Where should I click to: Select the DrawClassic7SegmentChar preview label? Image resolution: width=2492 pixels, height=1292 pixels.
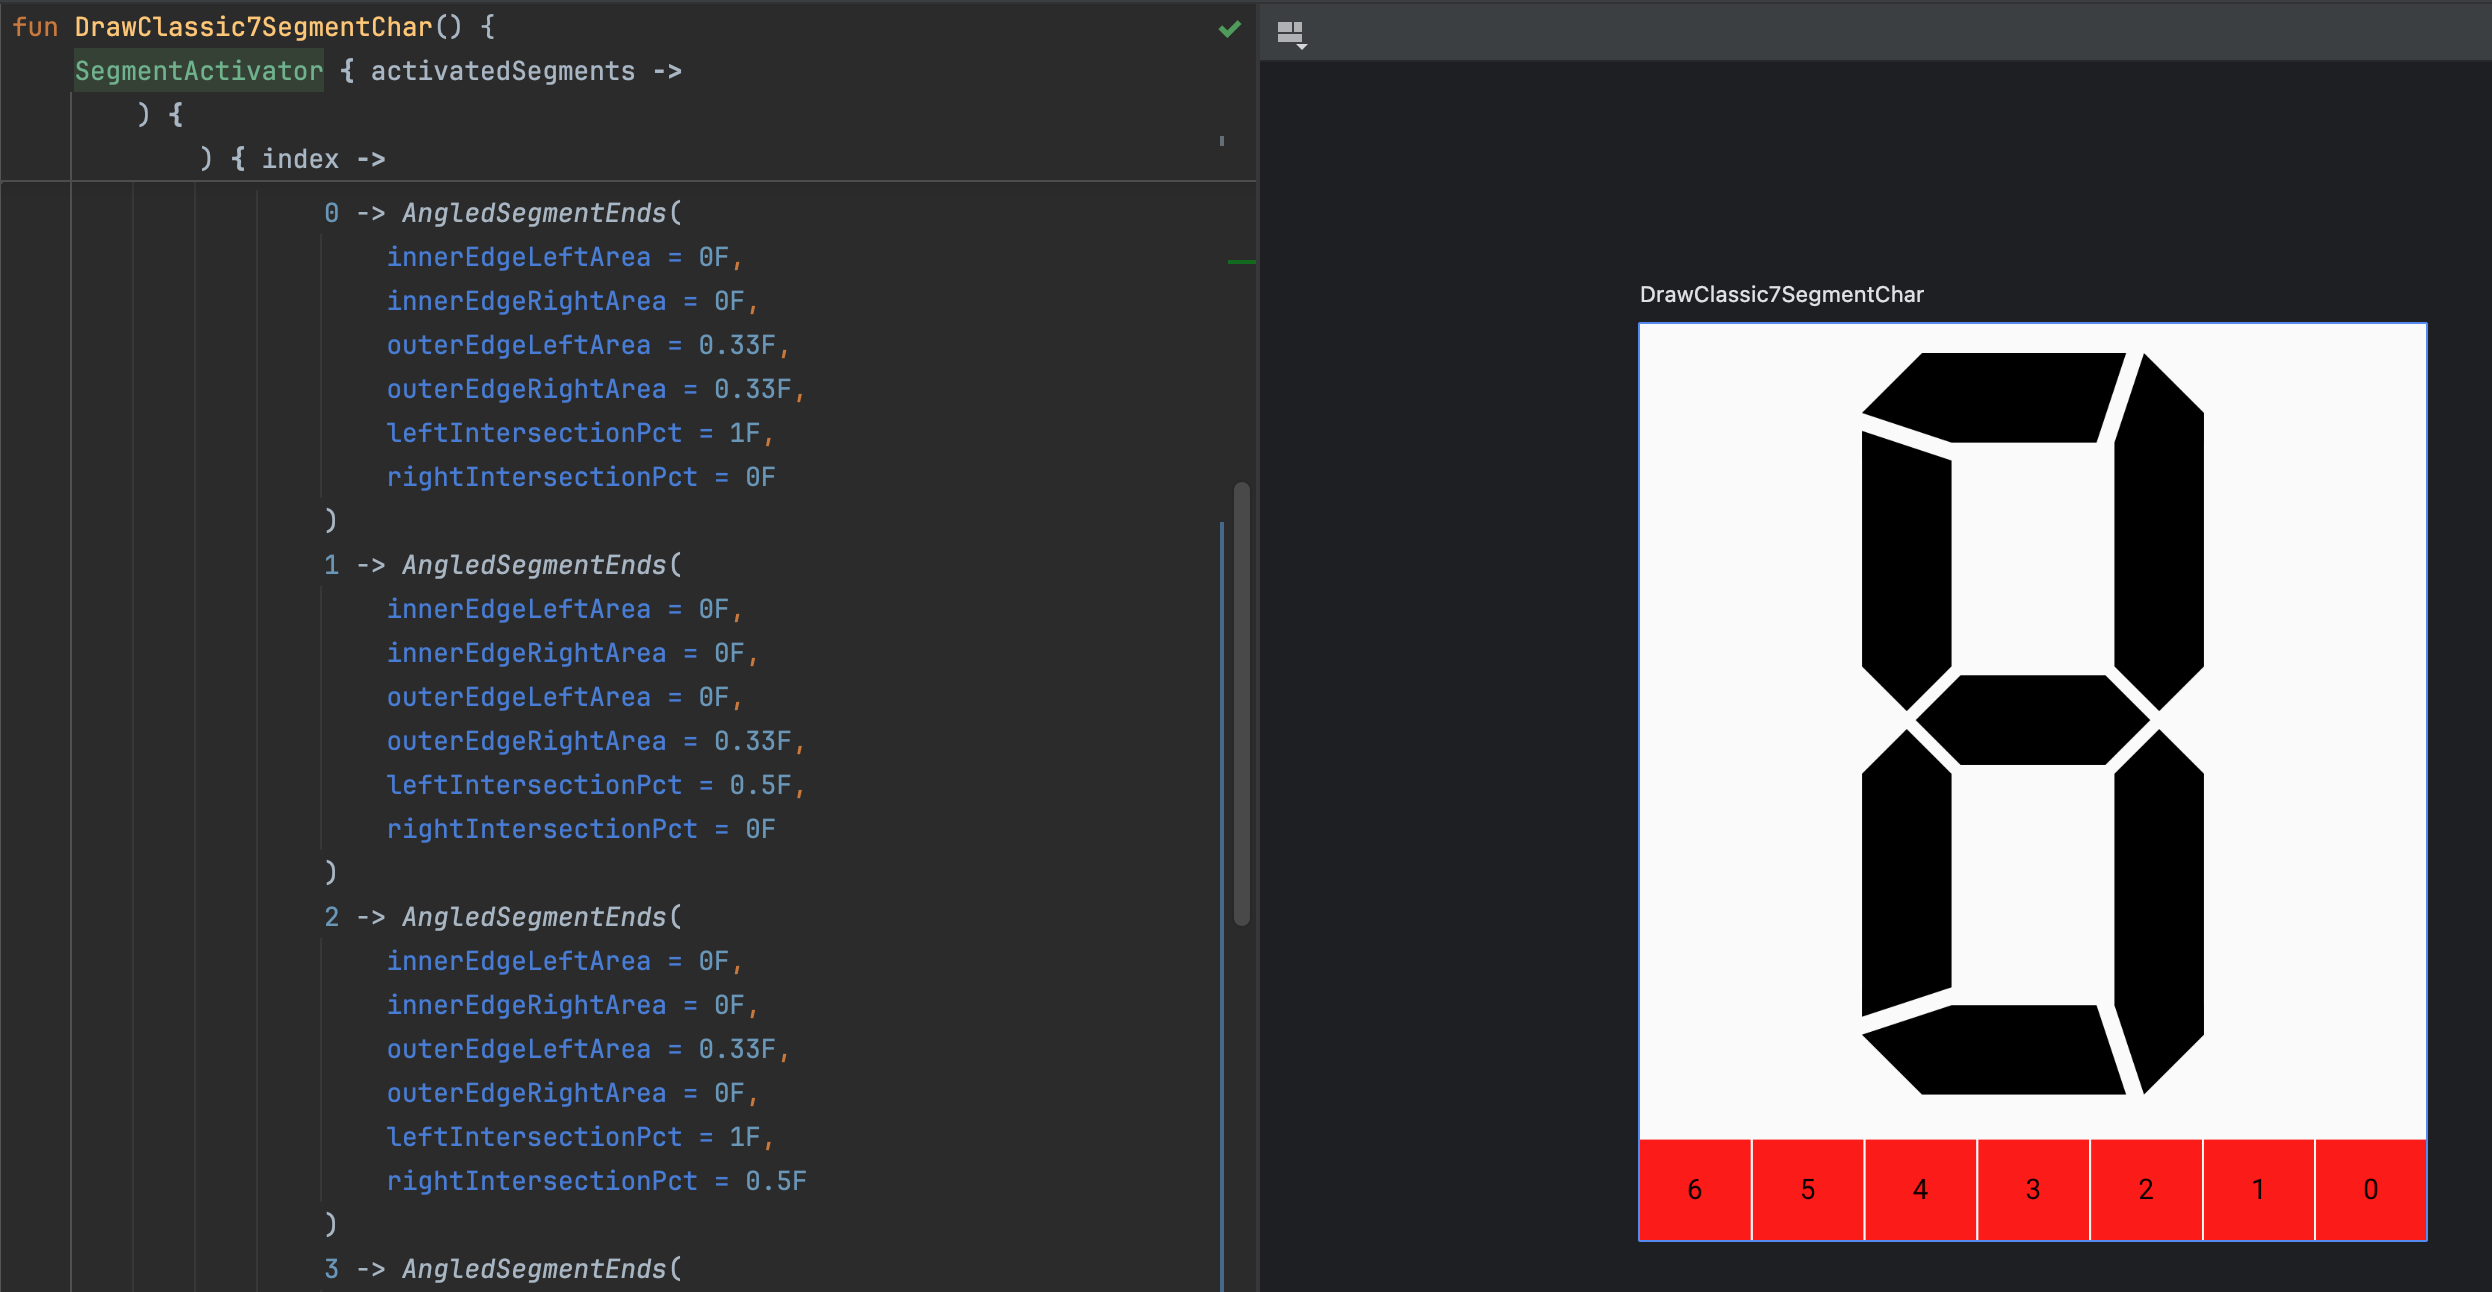pos(1781,294)
